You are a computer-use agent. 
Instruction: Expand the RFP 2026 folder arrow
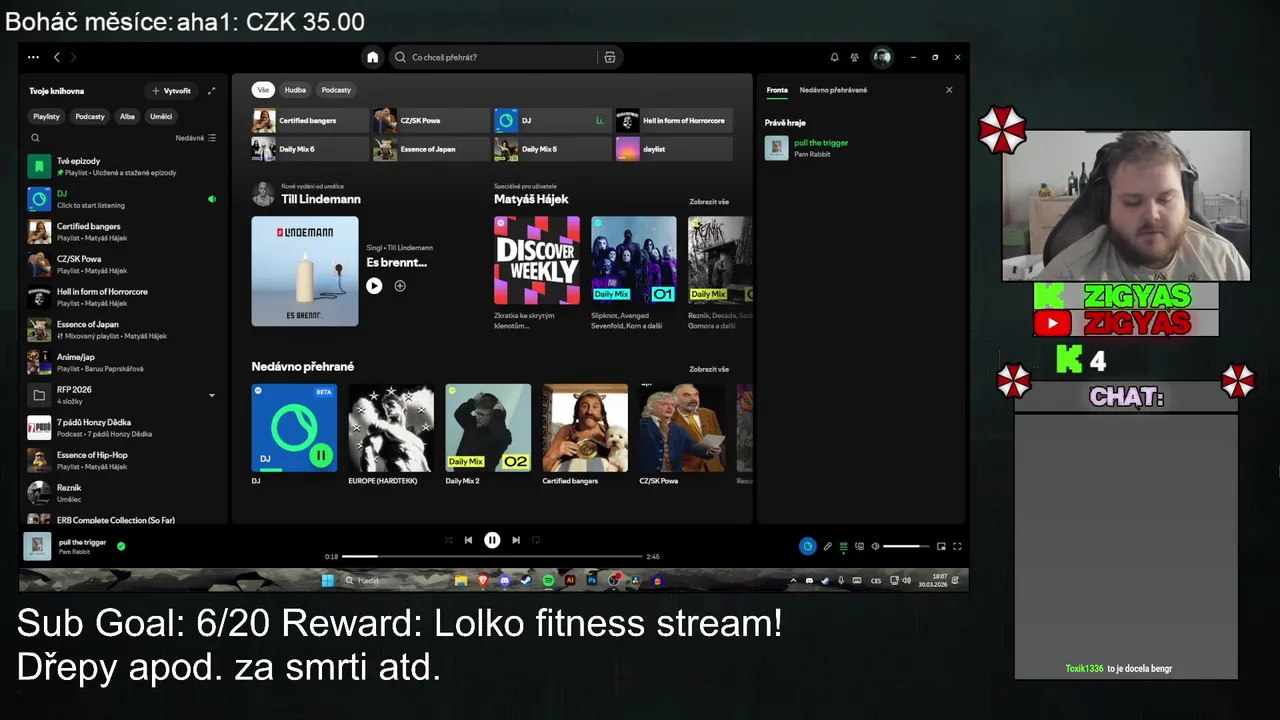click(x=211, y=395)
